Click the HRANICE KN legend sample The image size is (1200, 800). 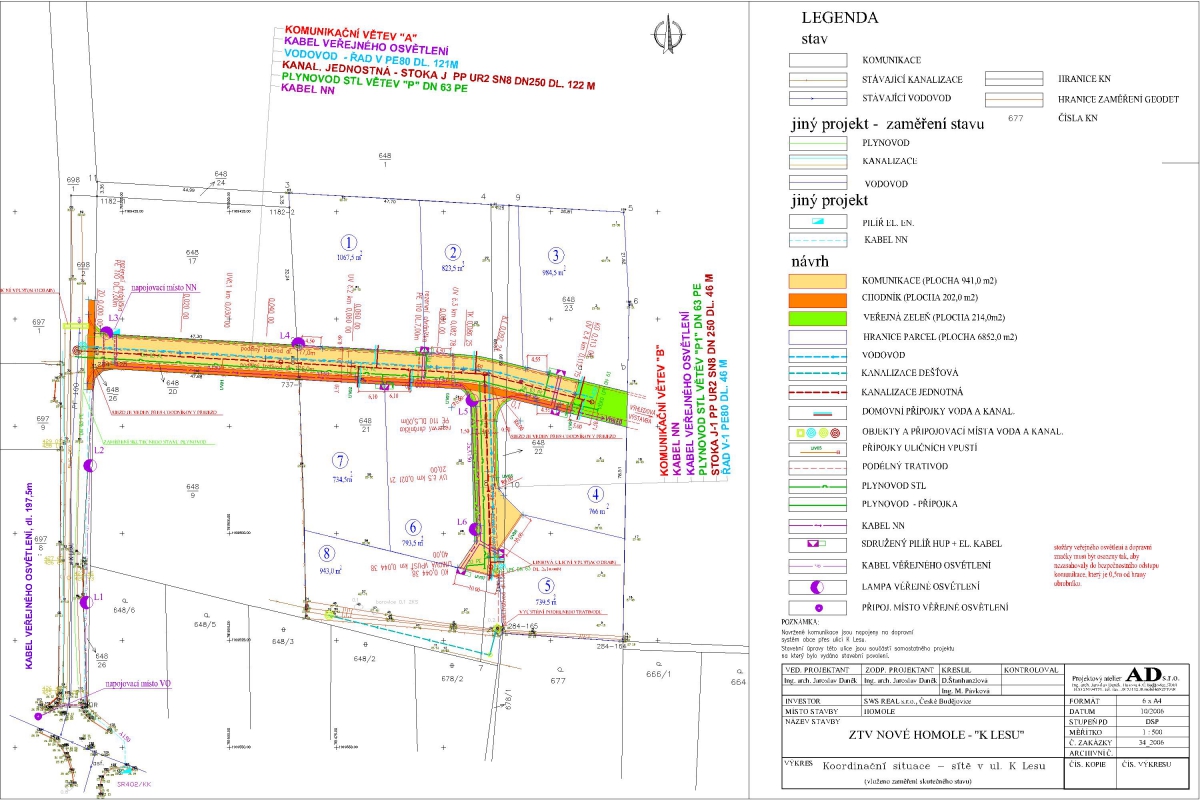[1015, 79]
